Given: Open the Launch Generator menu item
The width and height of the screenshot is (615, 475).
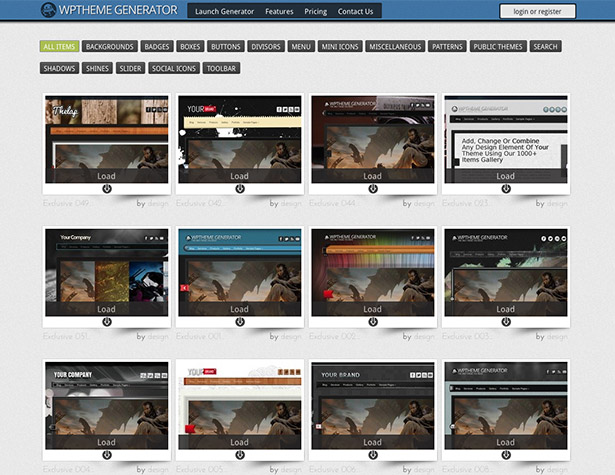Looking at the screenshot, I should point(224,11).
